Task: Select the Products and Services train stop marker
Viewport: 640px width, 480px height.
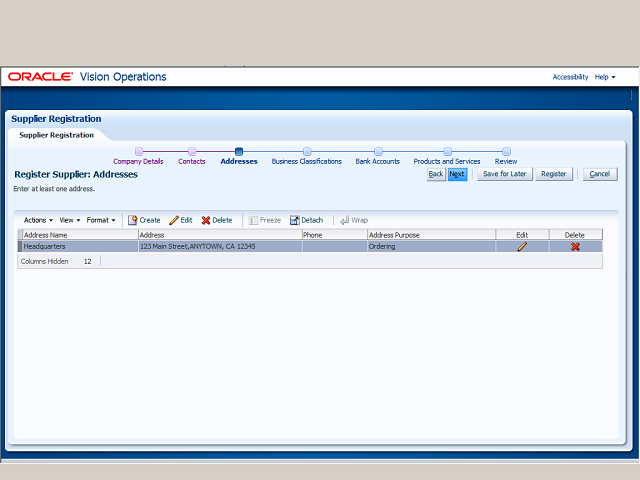Action: [447, 151]
